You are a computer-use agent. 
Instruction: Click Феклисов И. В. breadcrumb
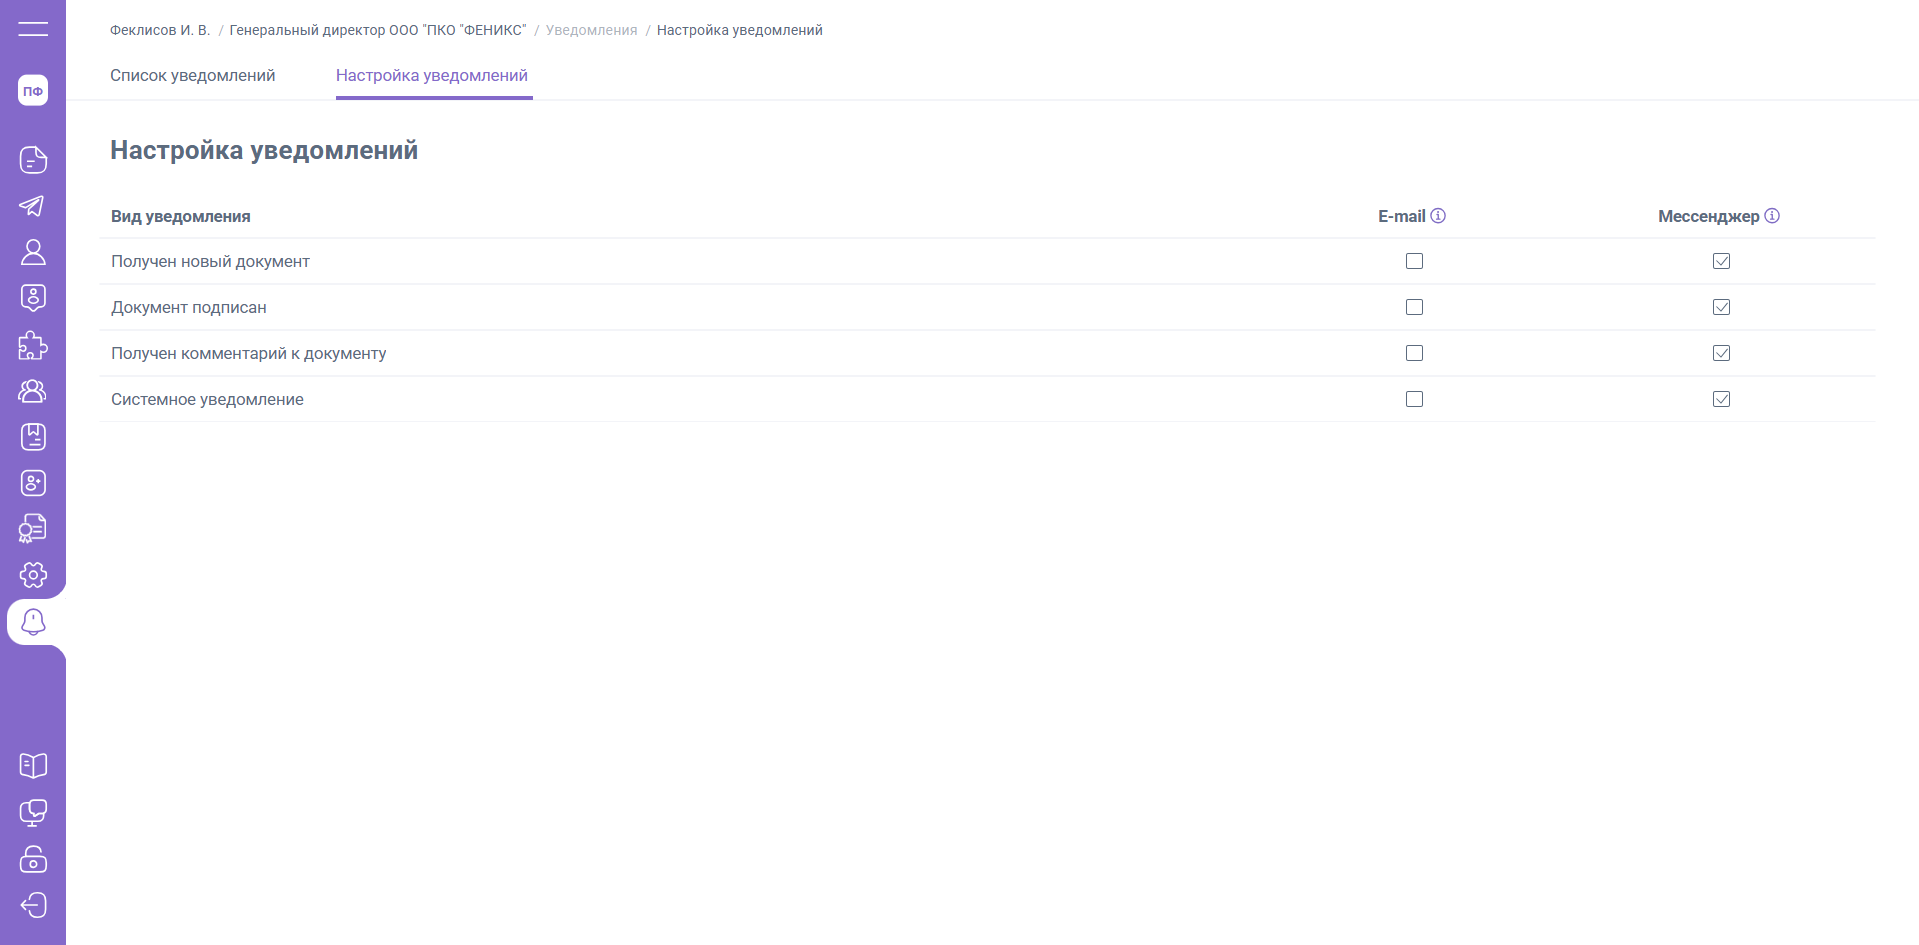click(160, 30)
